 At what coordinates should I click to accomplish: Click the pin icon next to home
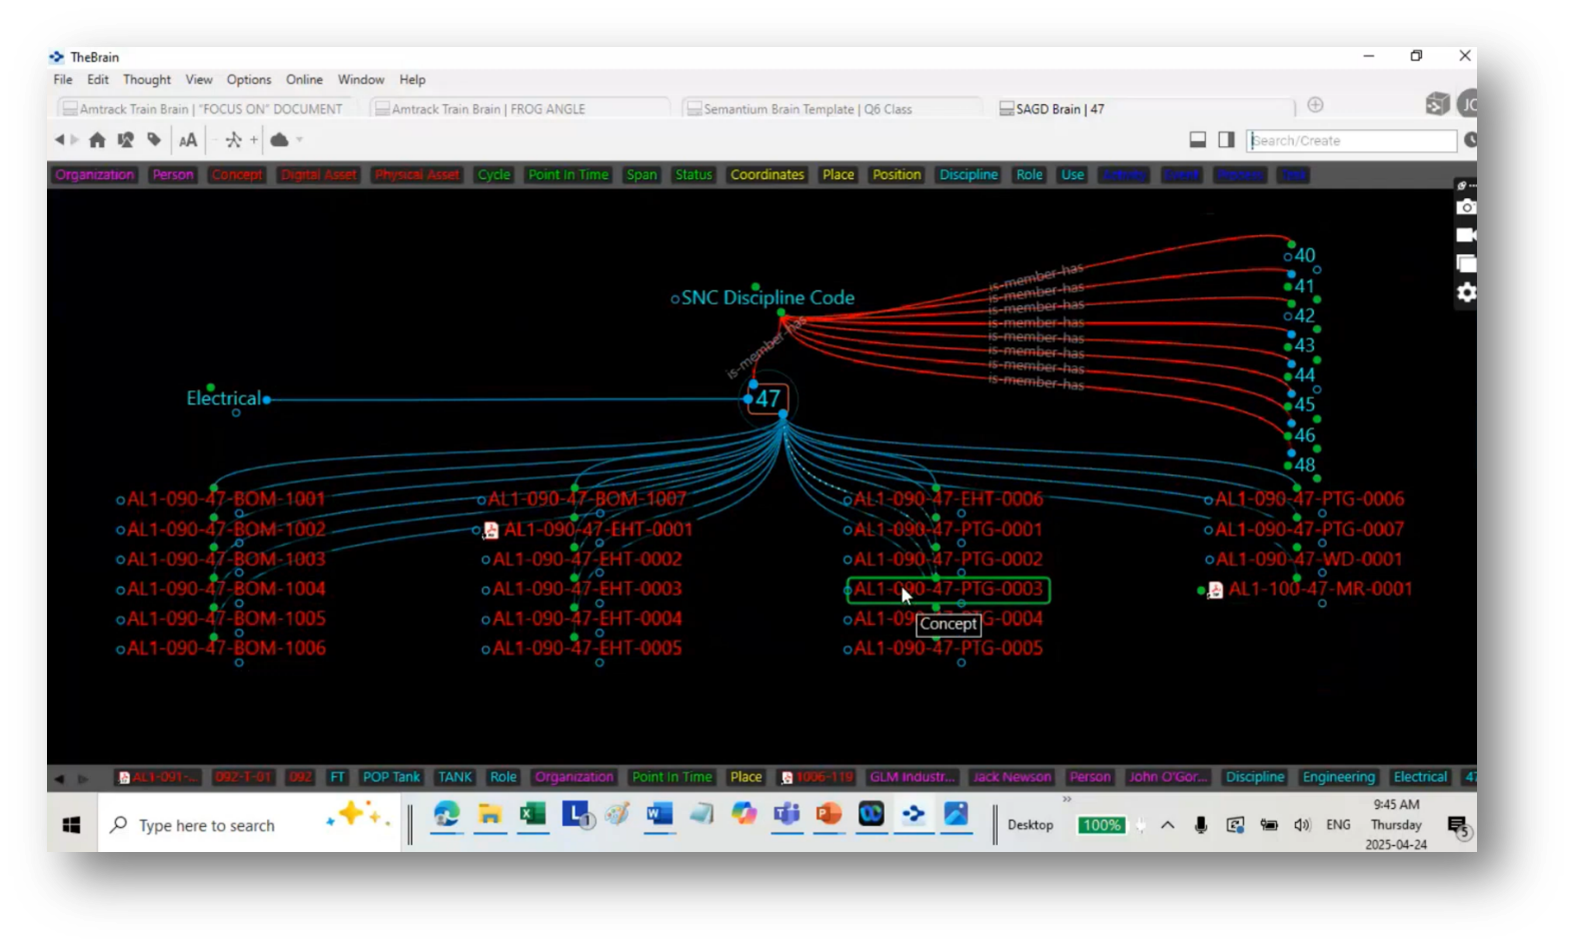(x=125, y=140)
